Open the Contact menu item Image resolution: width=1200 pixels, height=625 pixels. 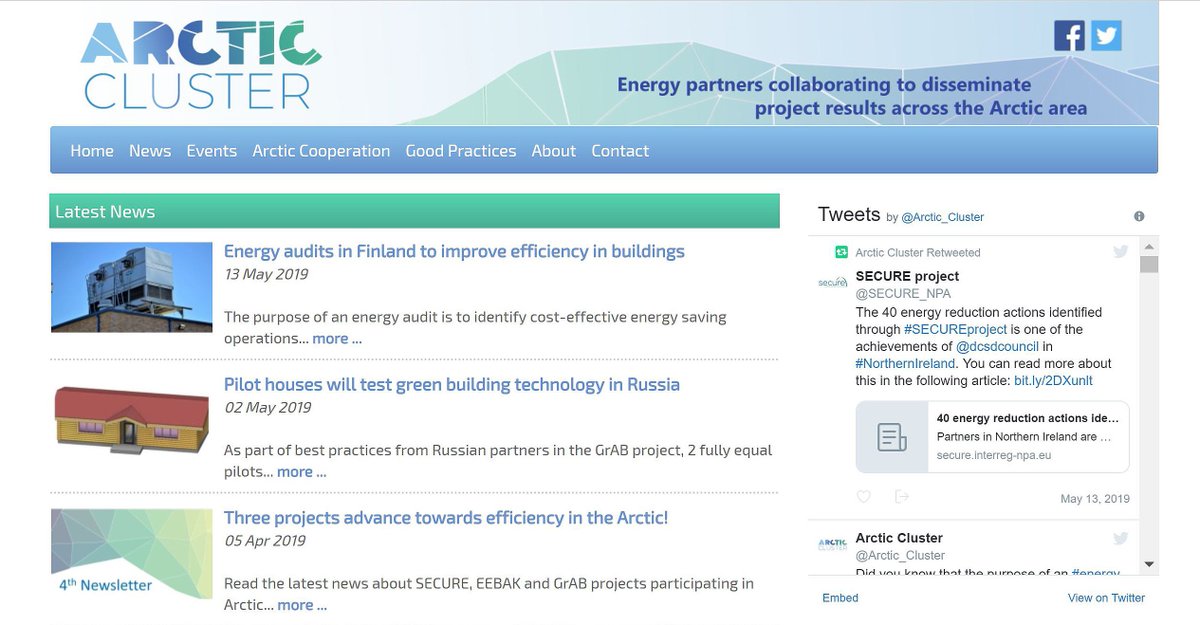click(620, 151)
